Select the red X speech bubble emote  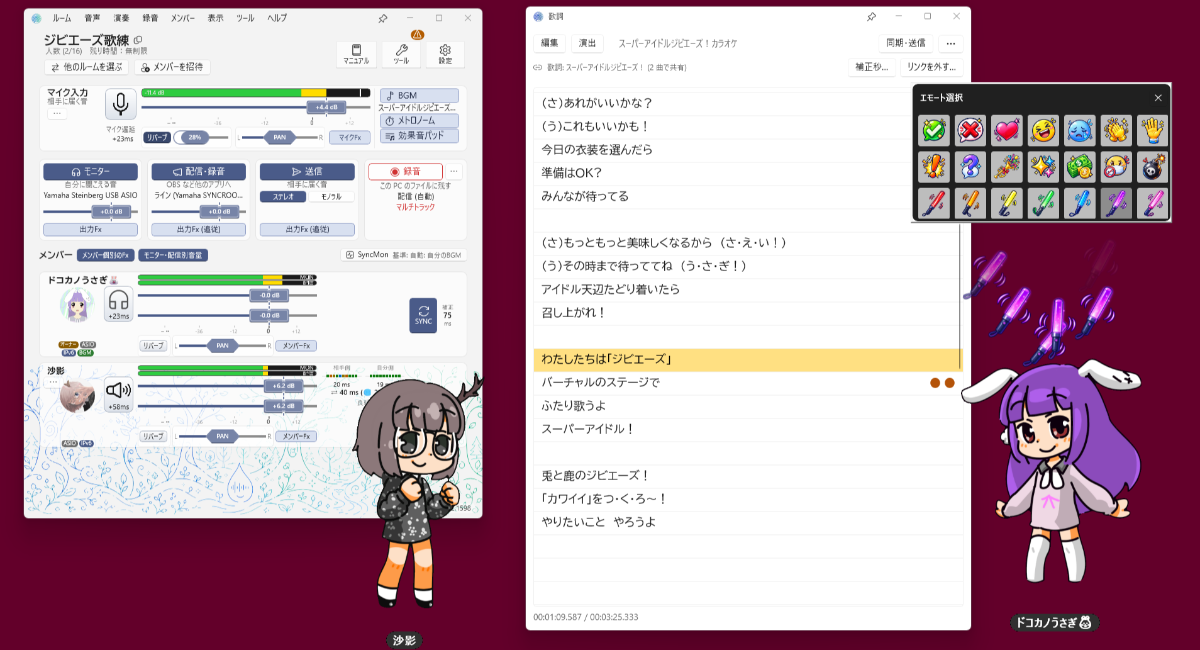pos(970,130)
